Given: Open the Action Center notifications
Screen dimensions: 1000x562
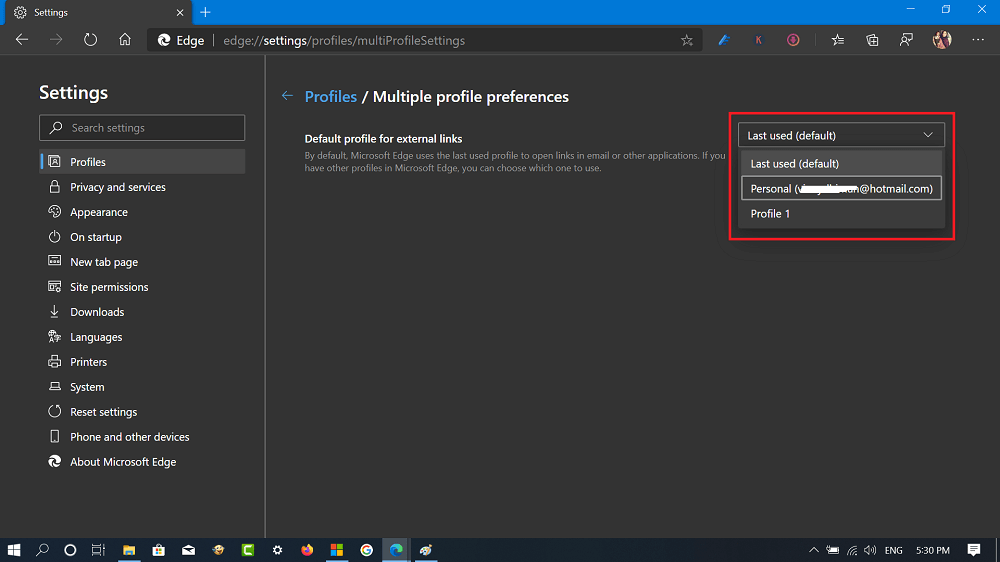Looking at the screenshot, I should click(974, 550).
